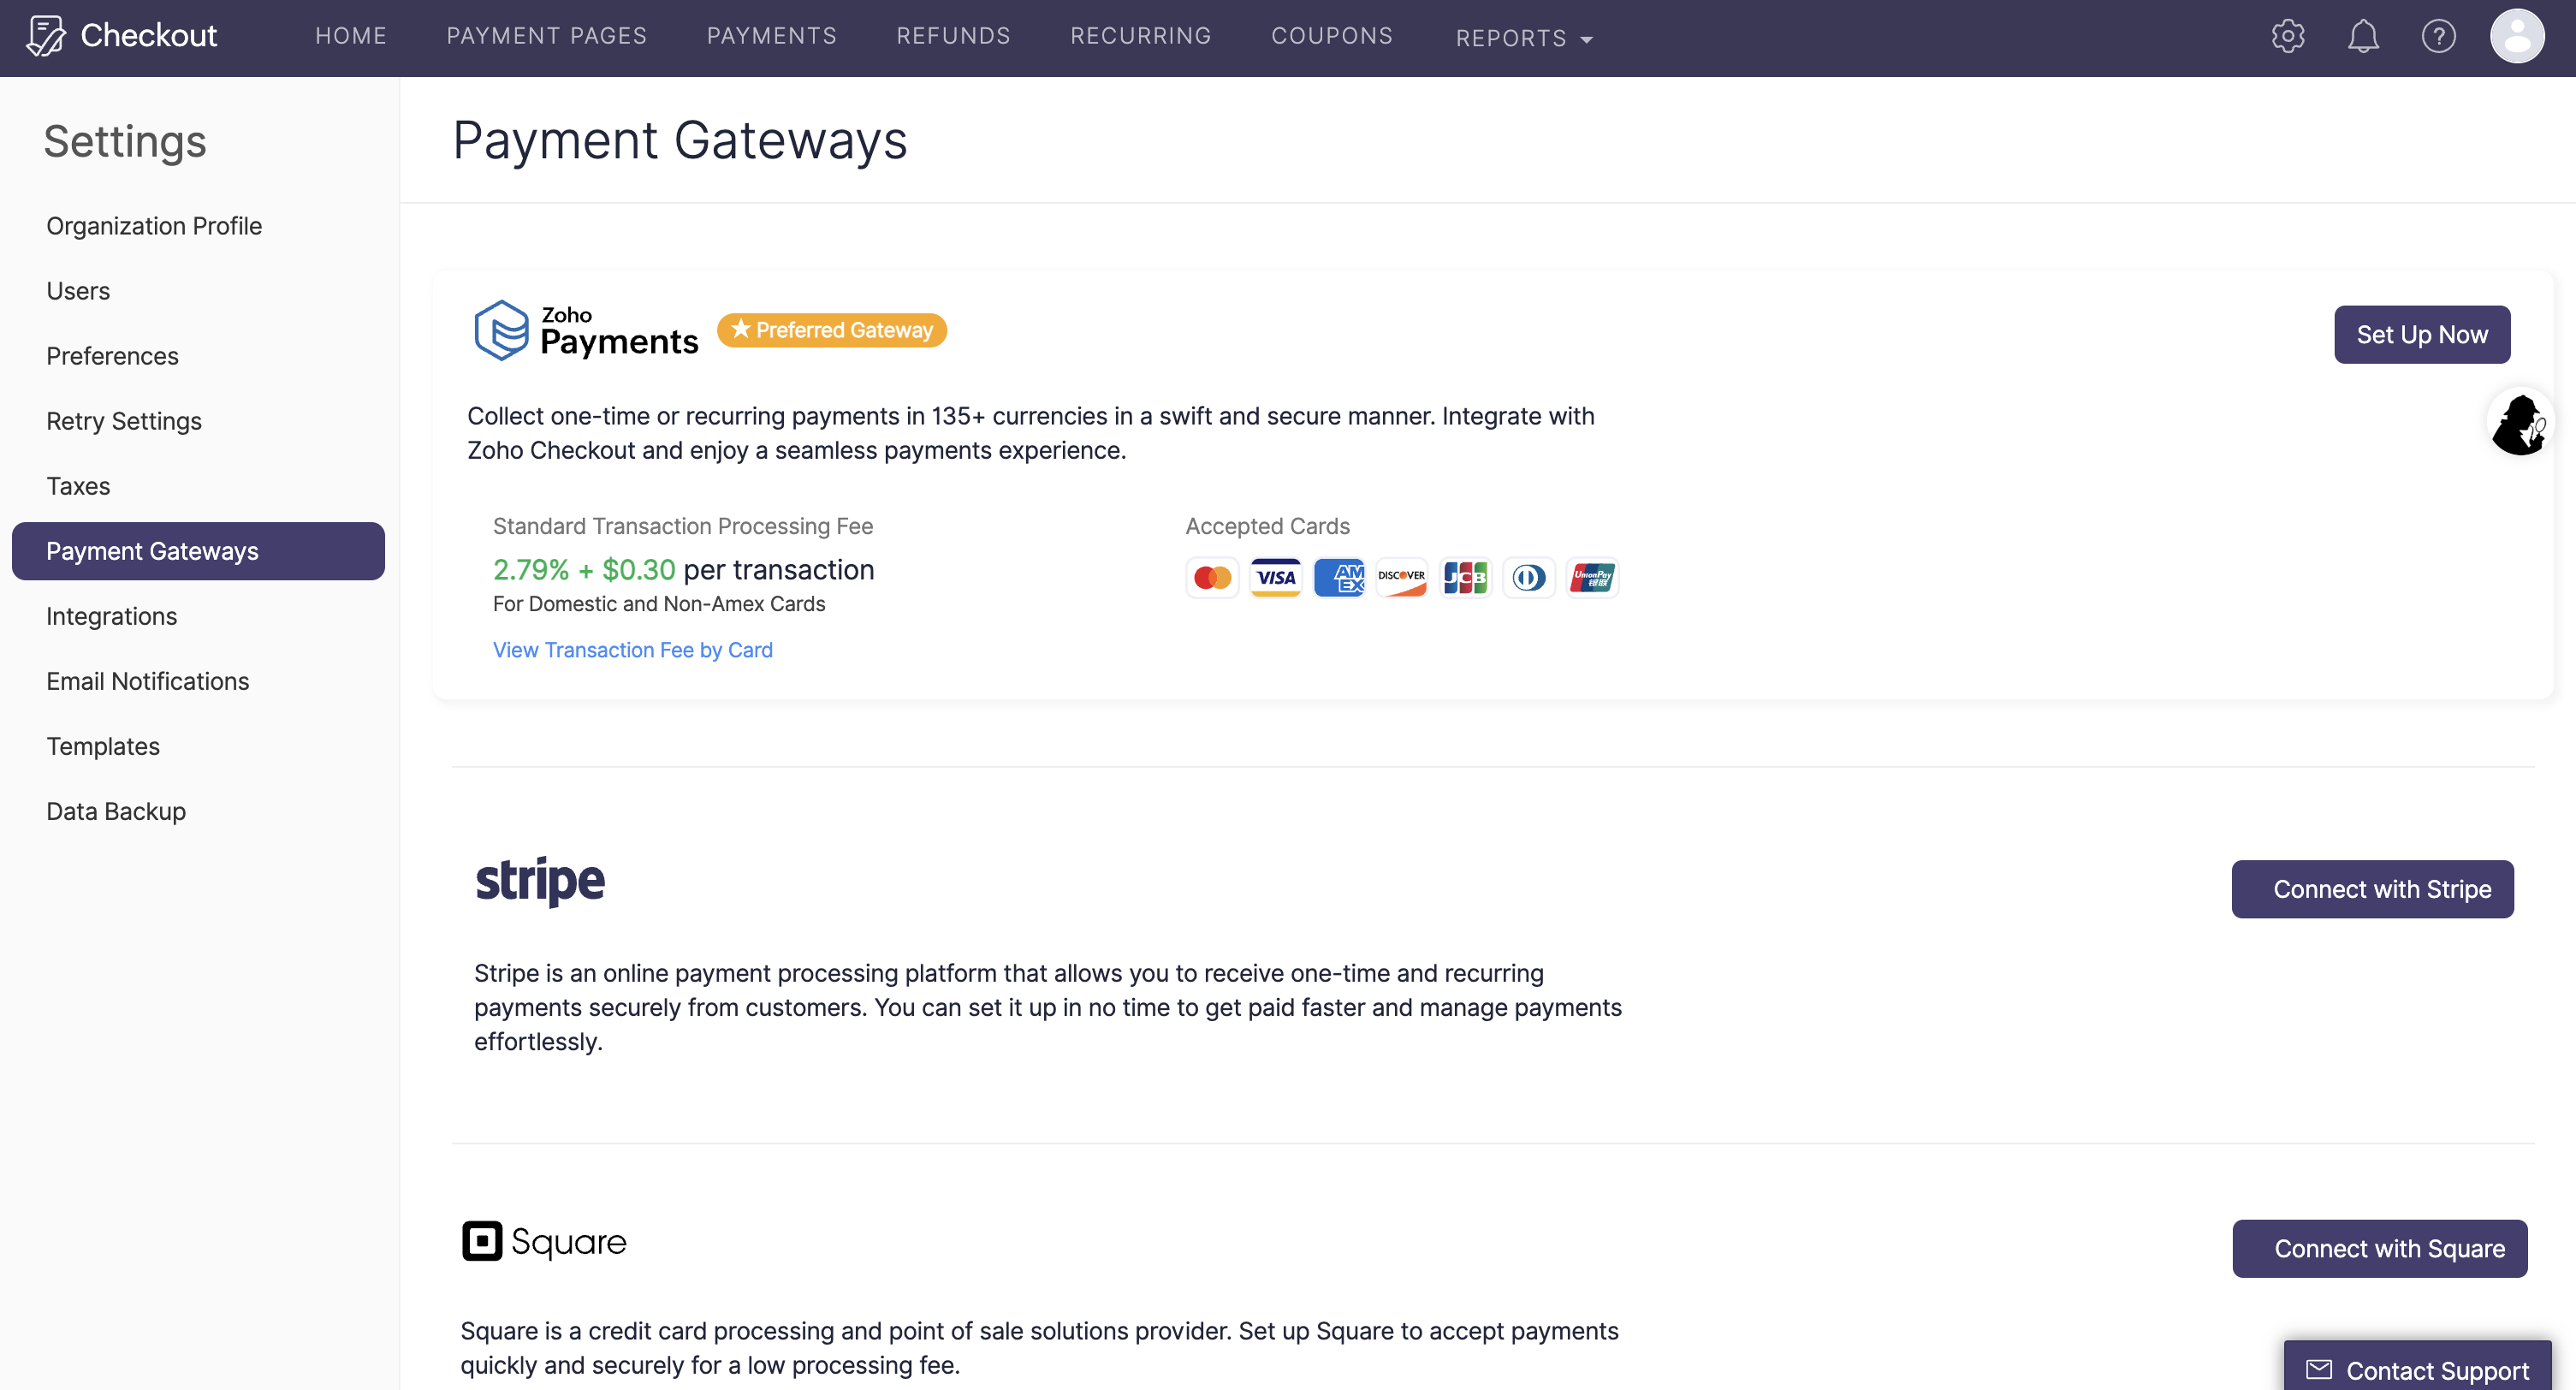Open the user profile avatar
The image size is (2576, 1390).
[2516, 37]
